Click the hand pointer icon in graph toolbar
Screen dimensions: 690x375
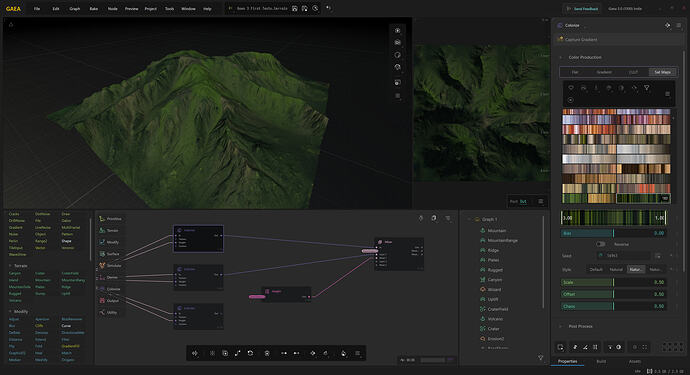click(343, 353)
